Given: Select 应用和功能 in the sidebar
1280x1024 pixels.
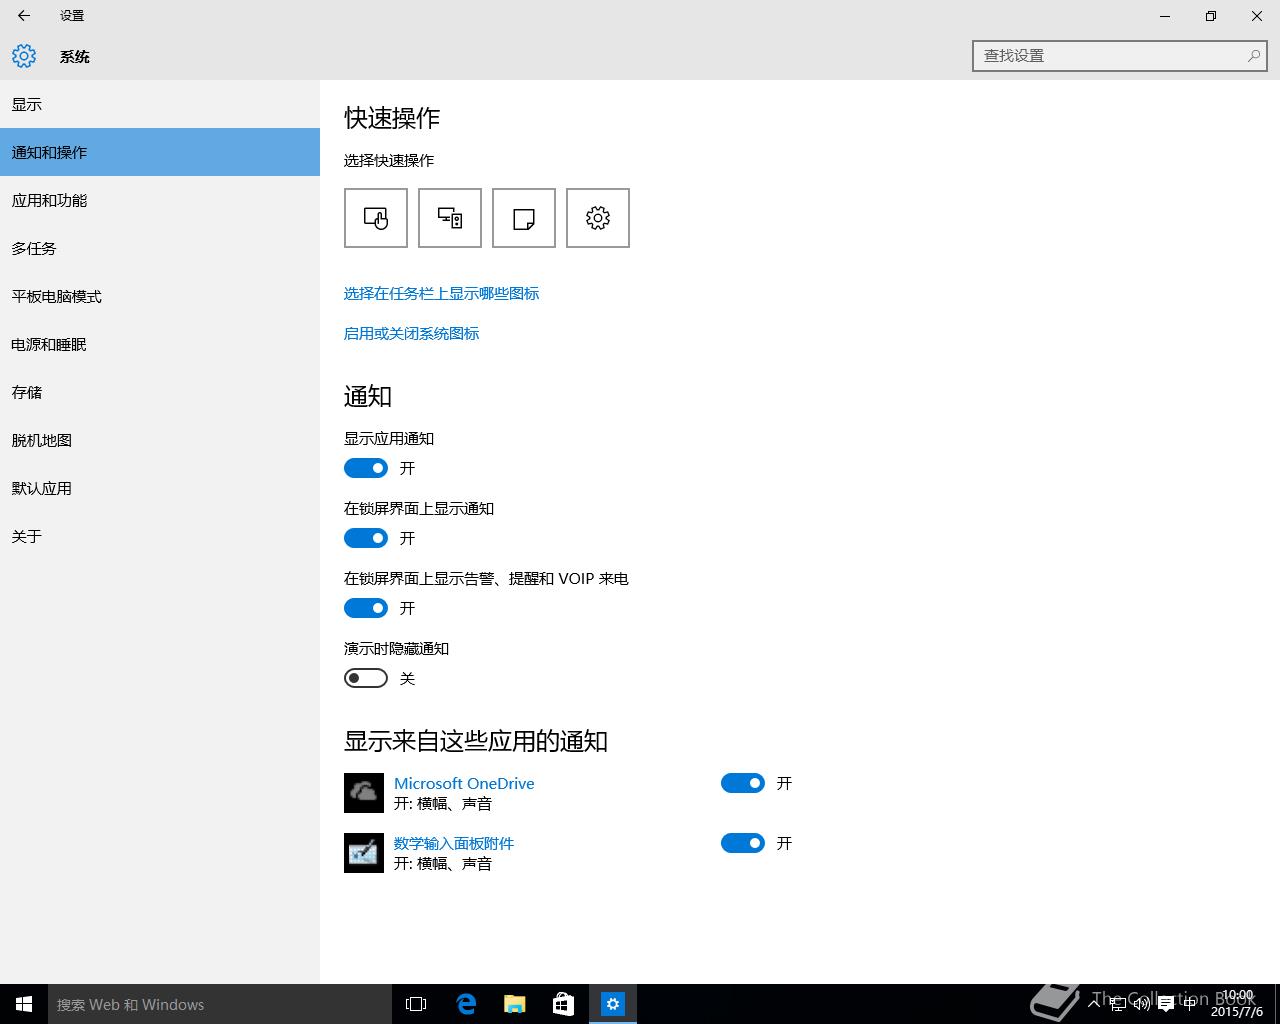Looking at the screenshot, I should coord(160,200).
